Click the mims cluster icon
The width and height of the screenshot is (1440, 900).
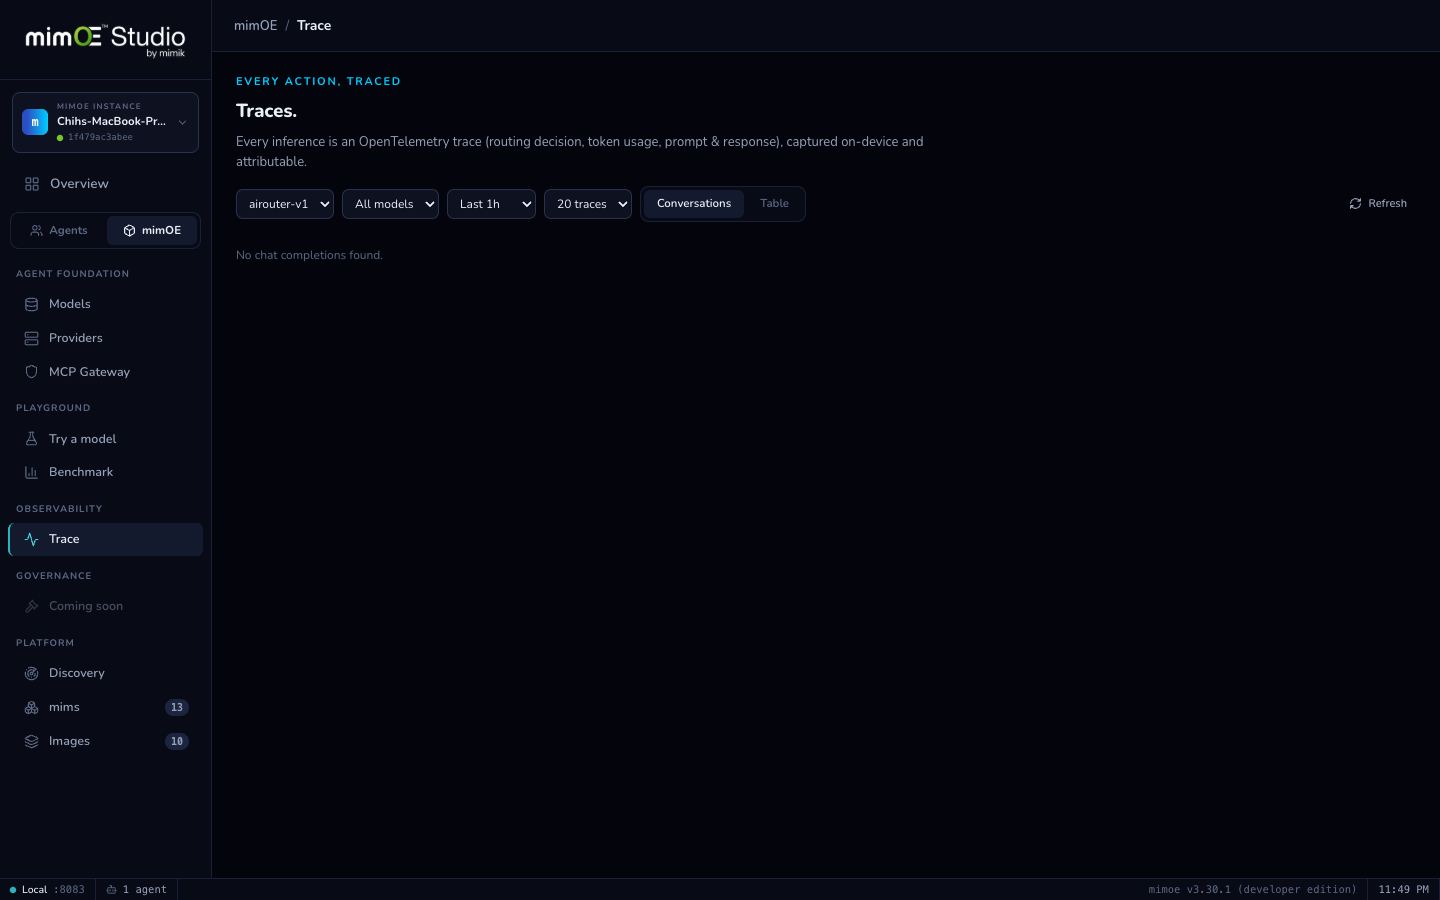point(31,707)
